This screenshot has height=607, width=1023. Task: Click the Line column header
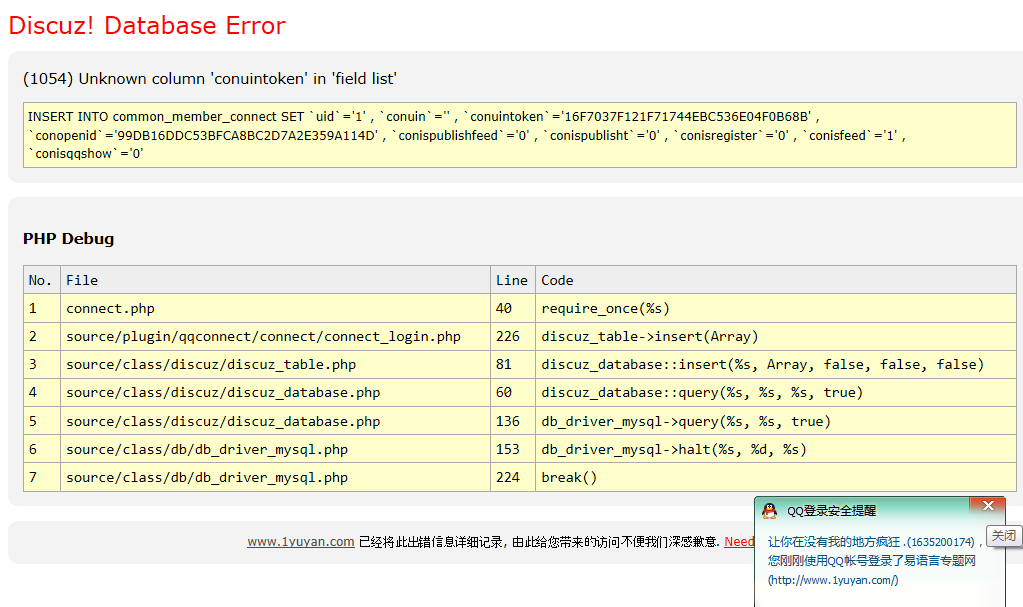(511, 280)
